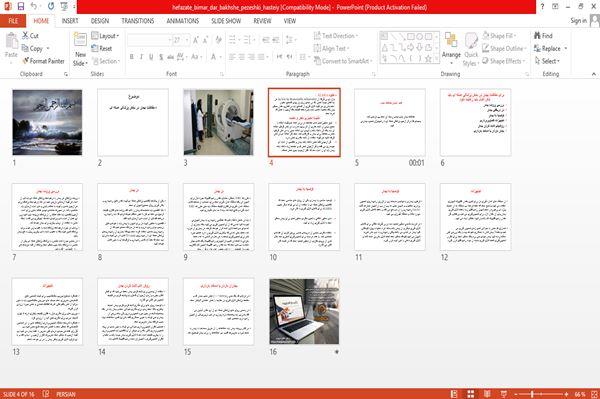Click the Copy icon in the Clipboard group
The width and height of the screenshot is (600, 399).
(x=25, y=48)
